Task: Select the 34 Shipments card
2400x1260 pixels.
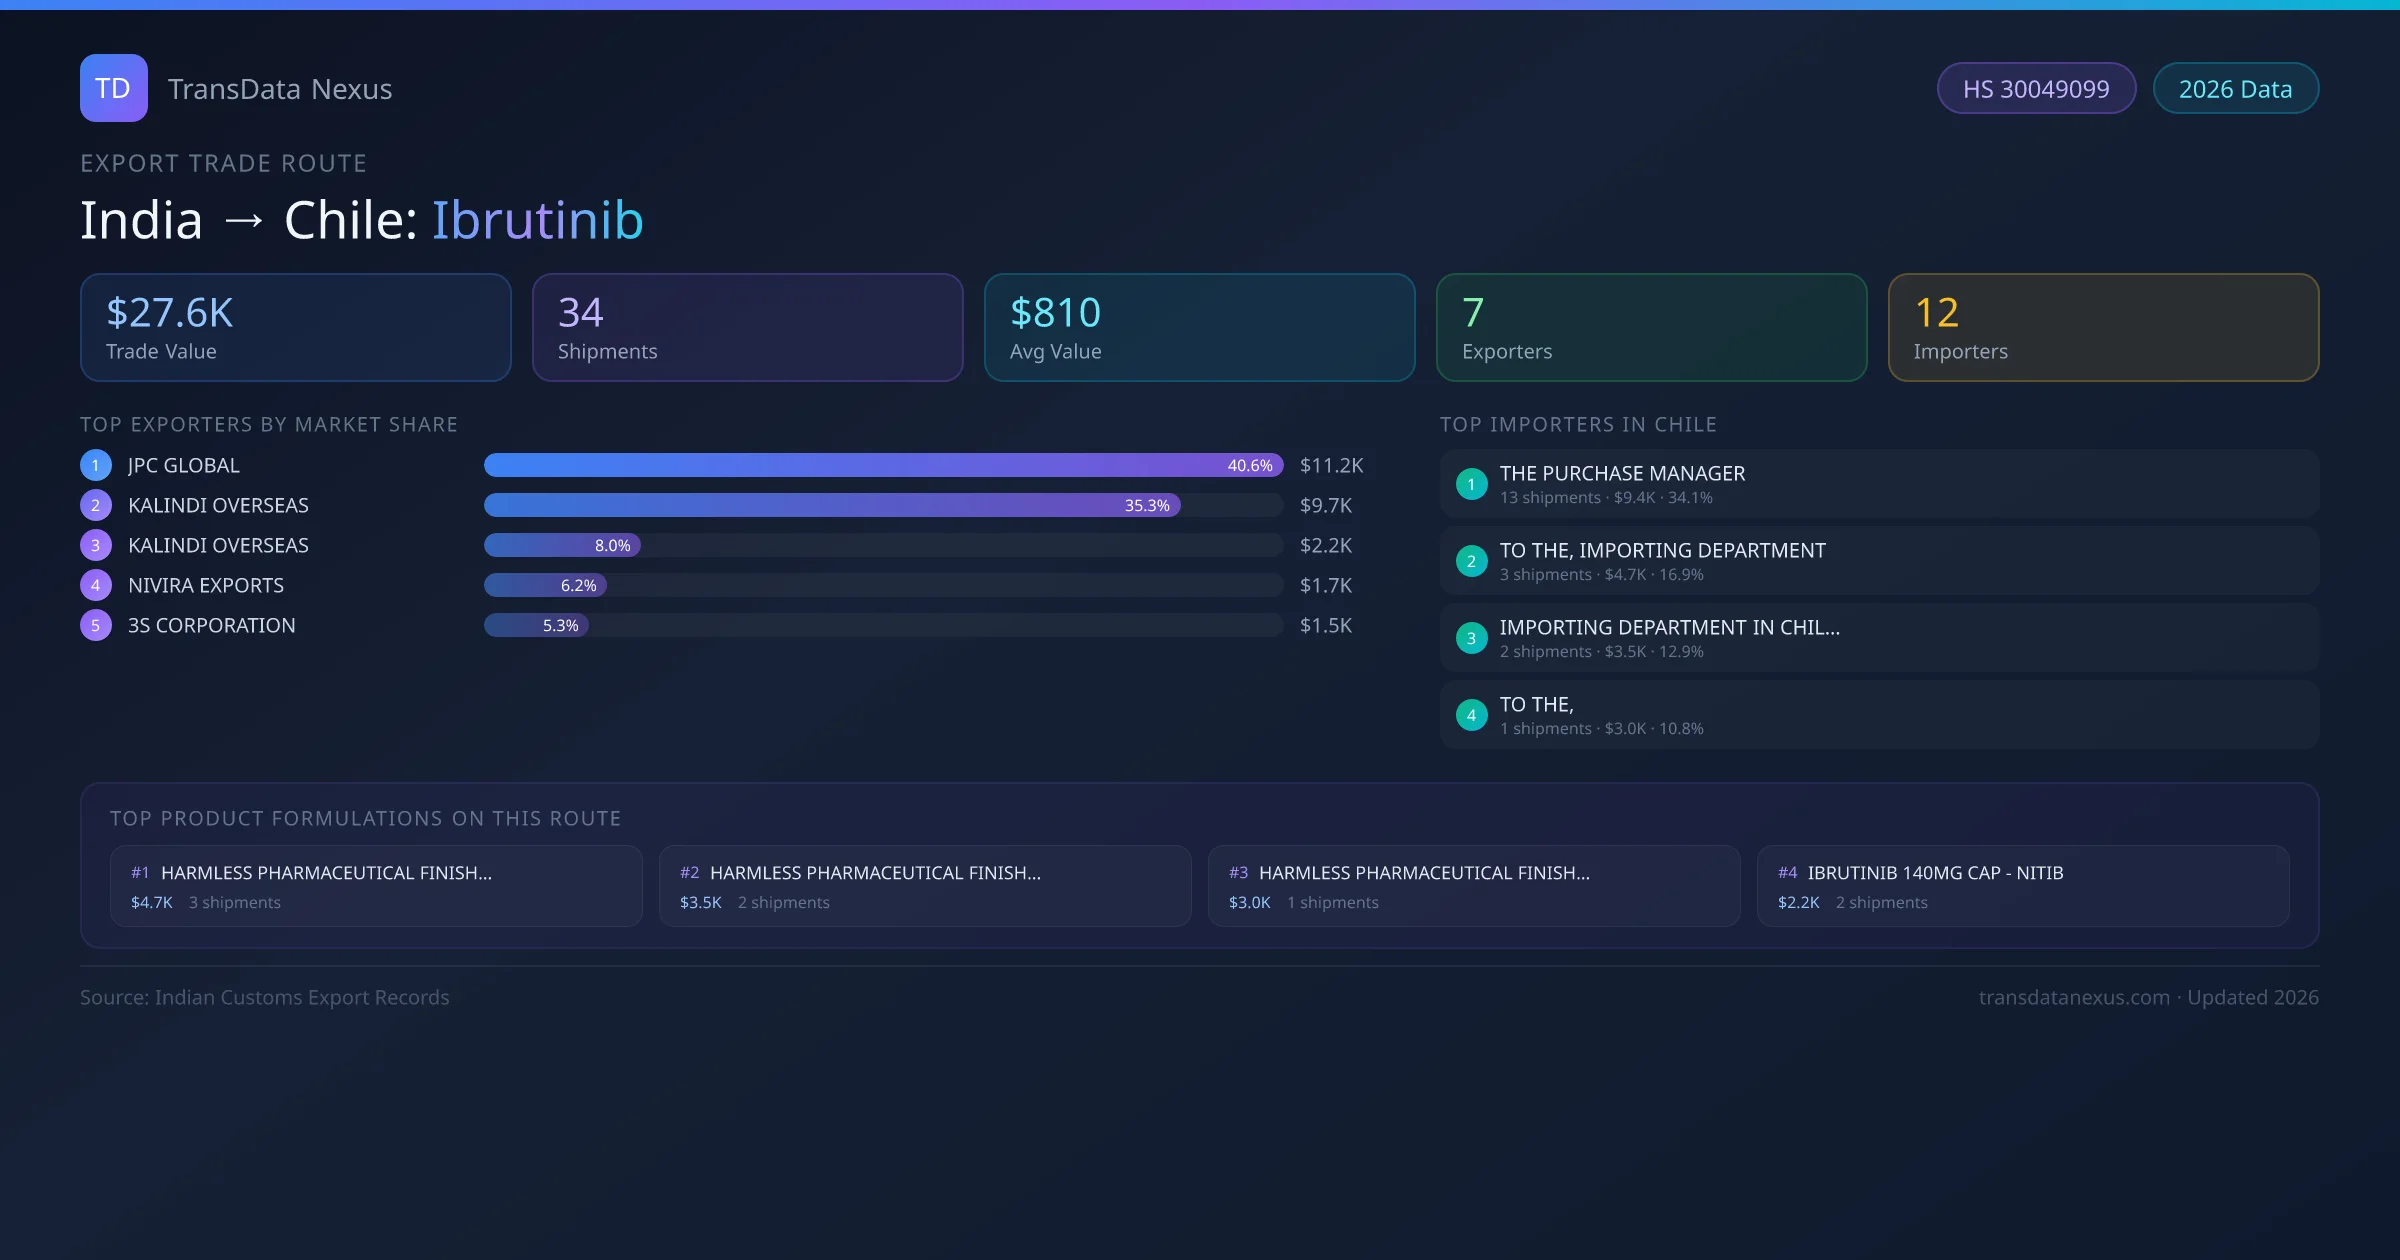Action: pos(747,328)
